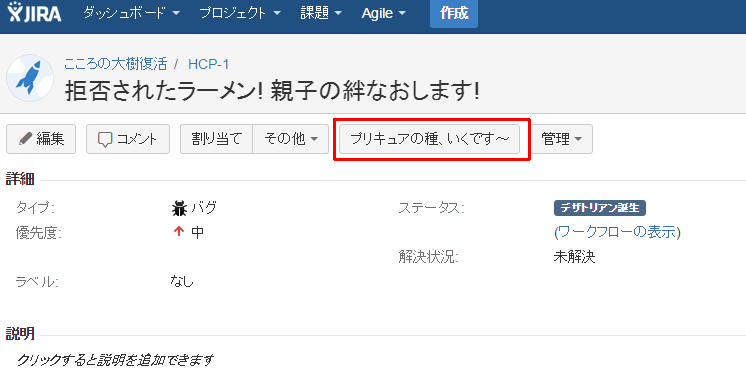Expand the 管理 admin dropdown
Screen dimensions: 746x389
[561, 139]
